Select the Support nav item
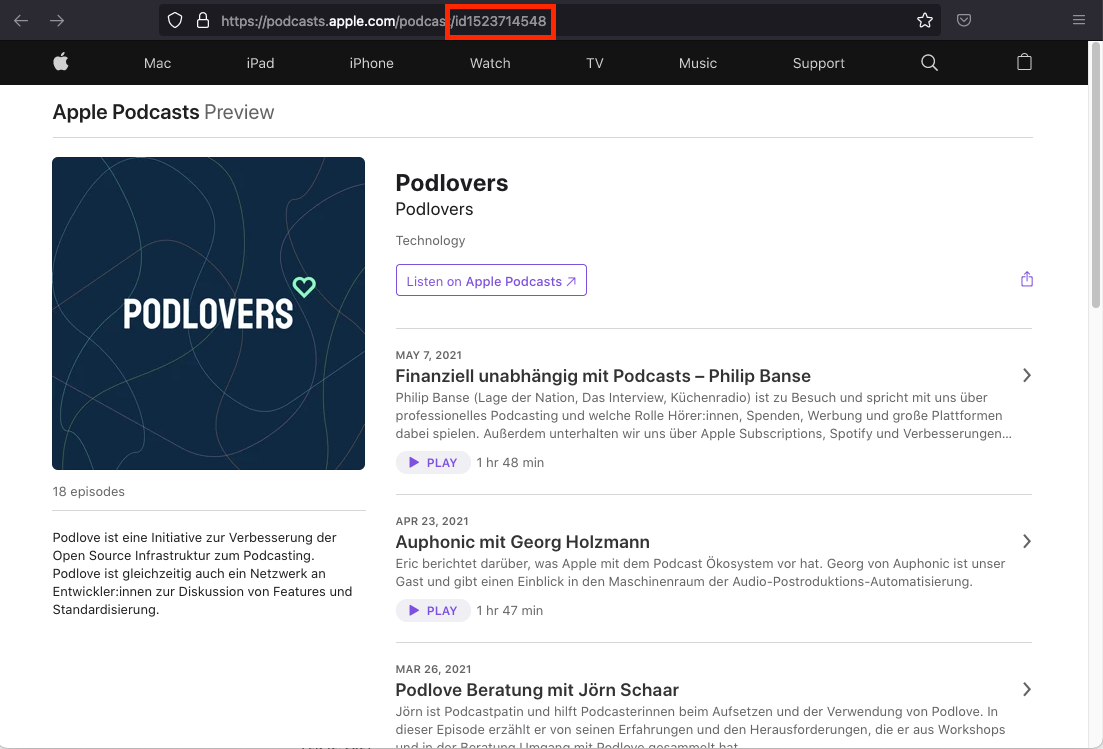Image resolution: width=1103 pixels, height=749 pixels. tap(819, 63)
